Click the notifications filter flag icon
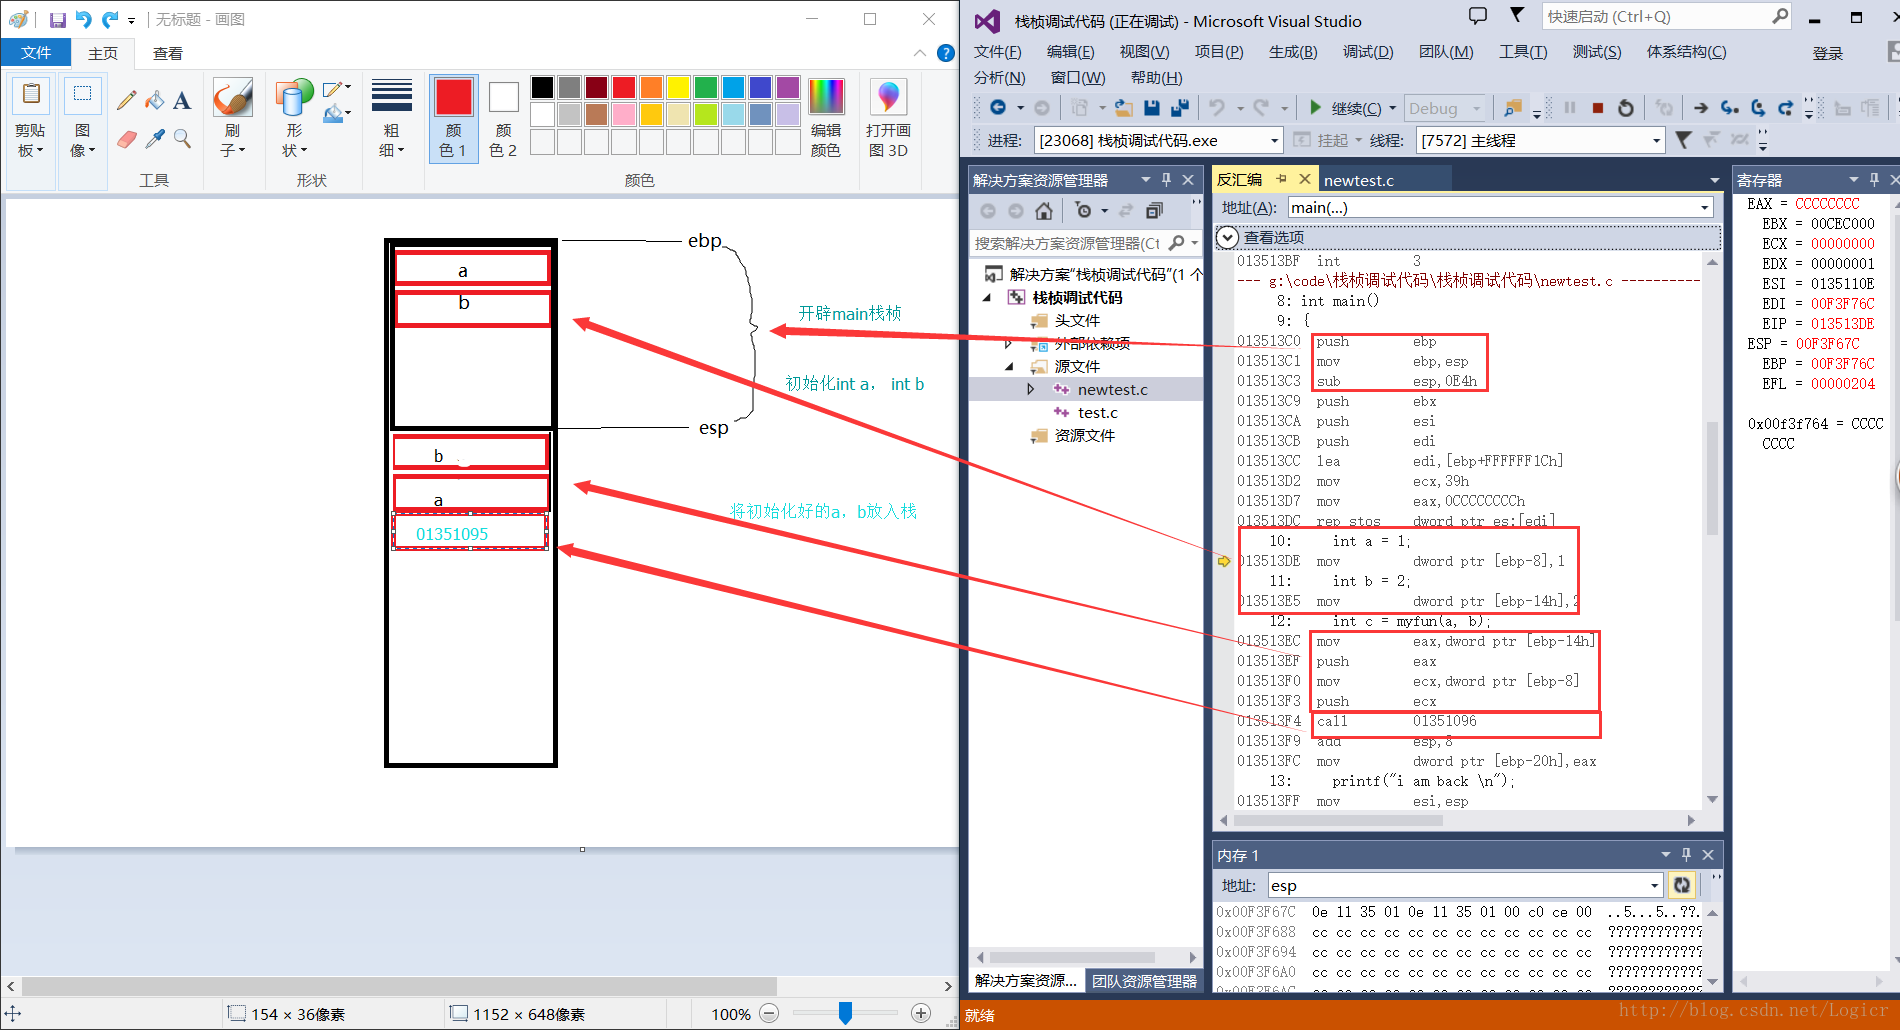 (x=1517, y=15)
